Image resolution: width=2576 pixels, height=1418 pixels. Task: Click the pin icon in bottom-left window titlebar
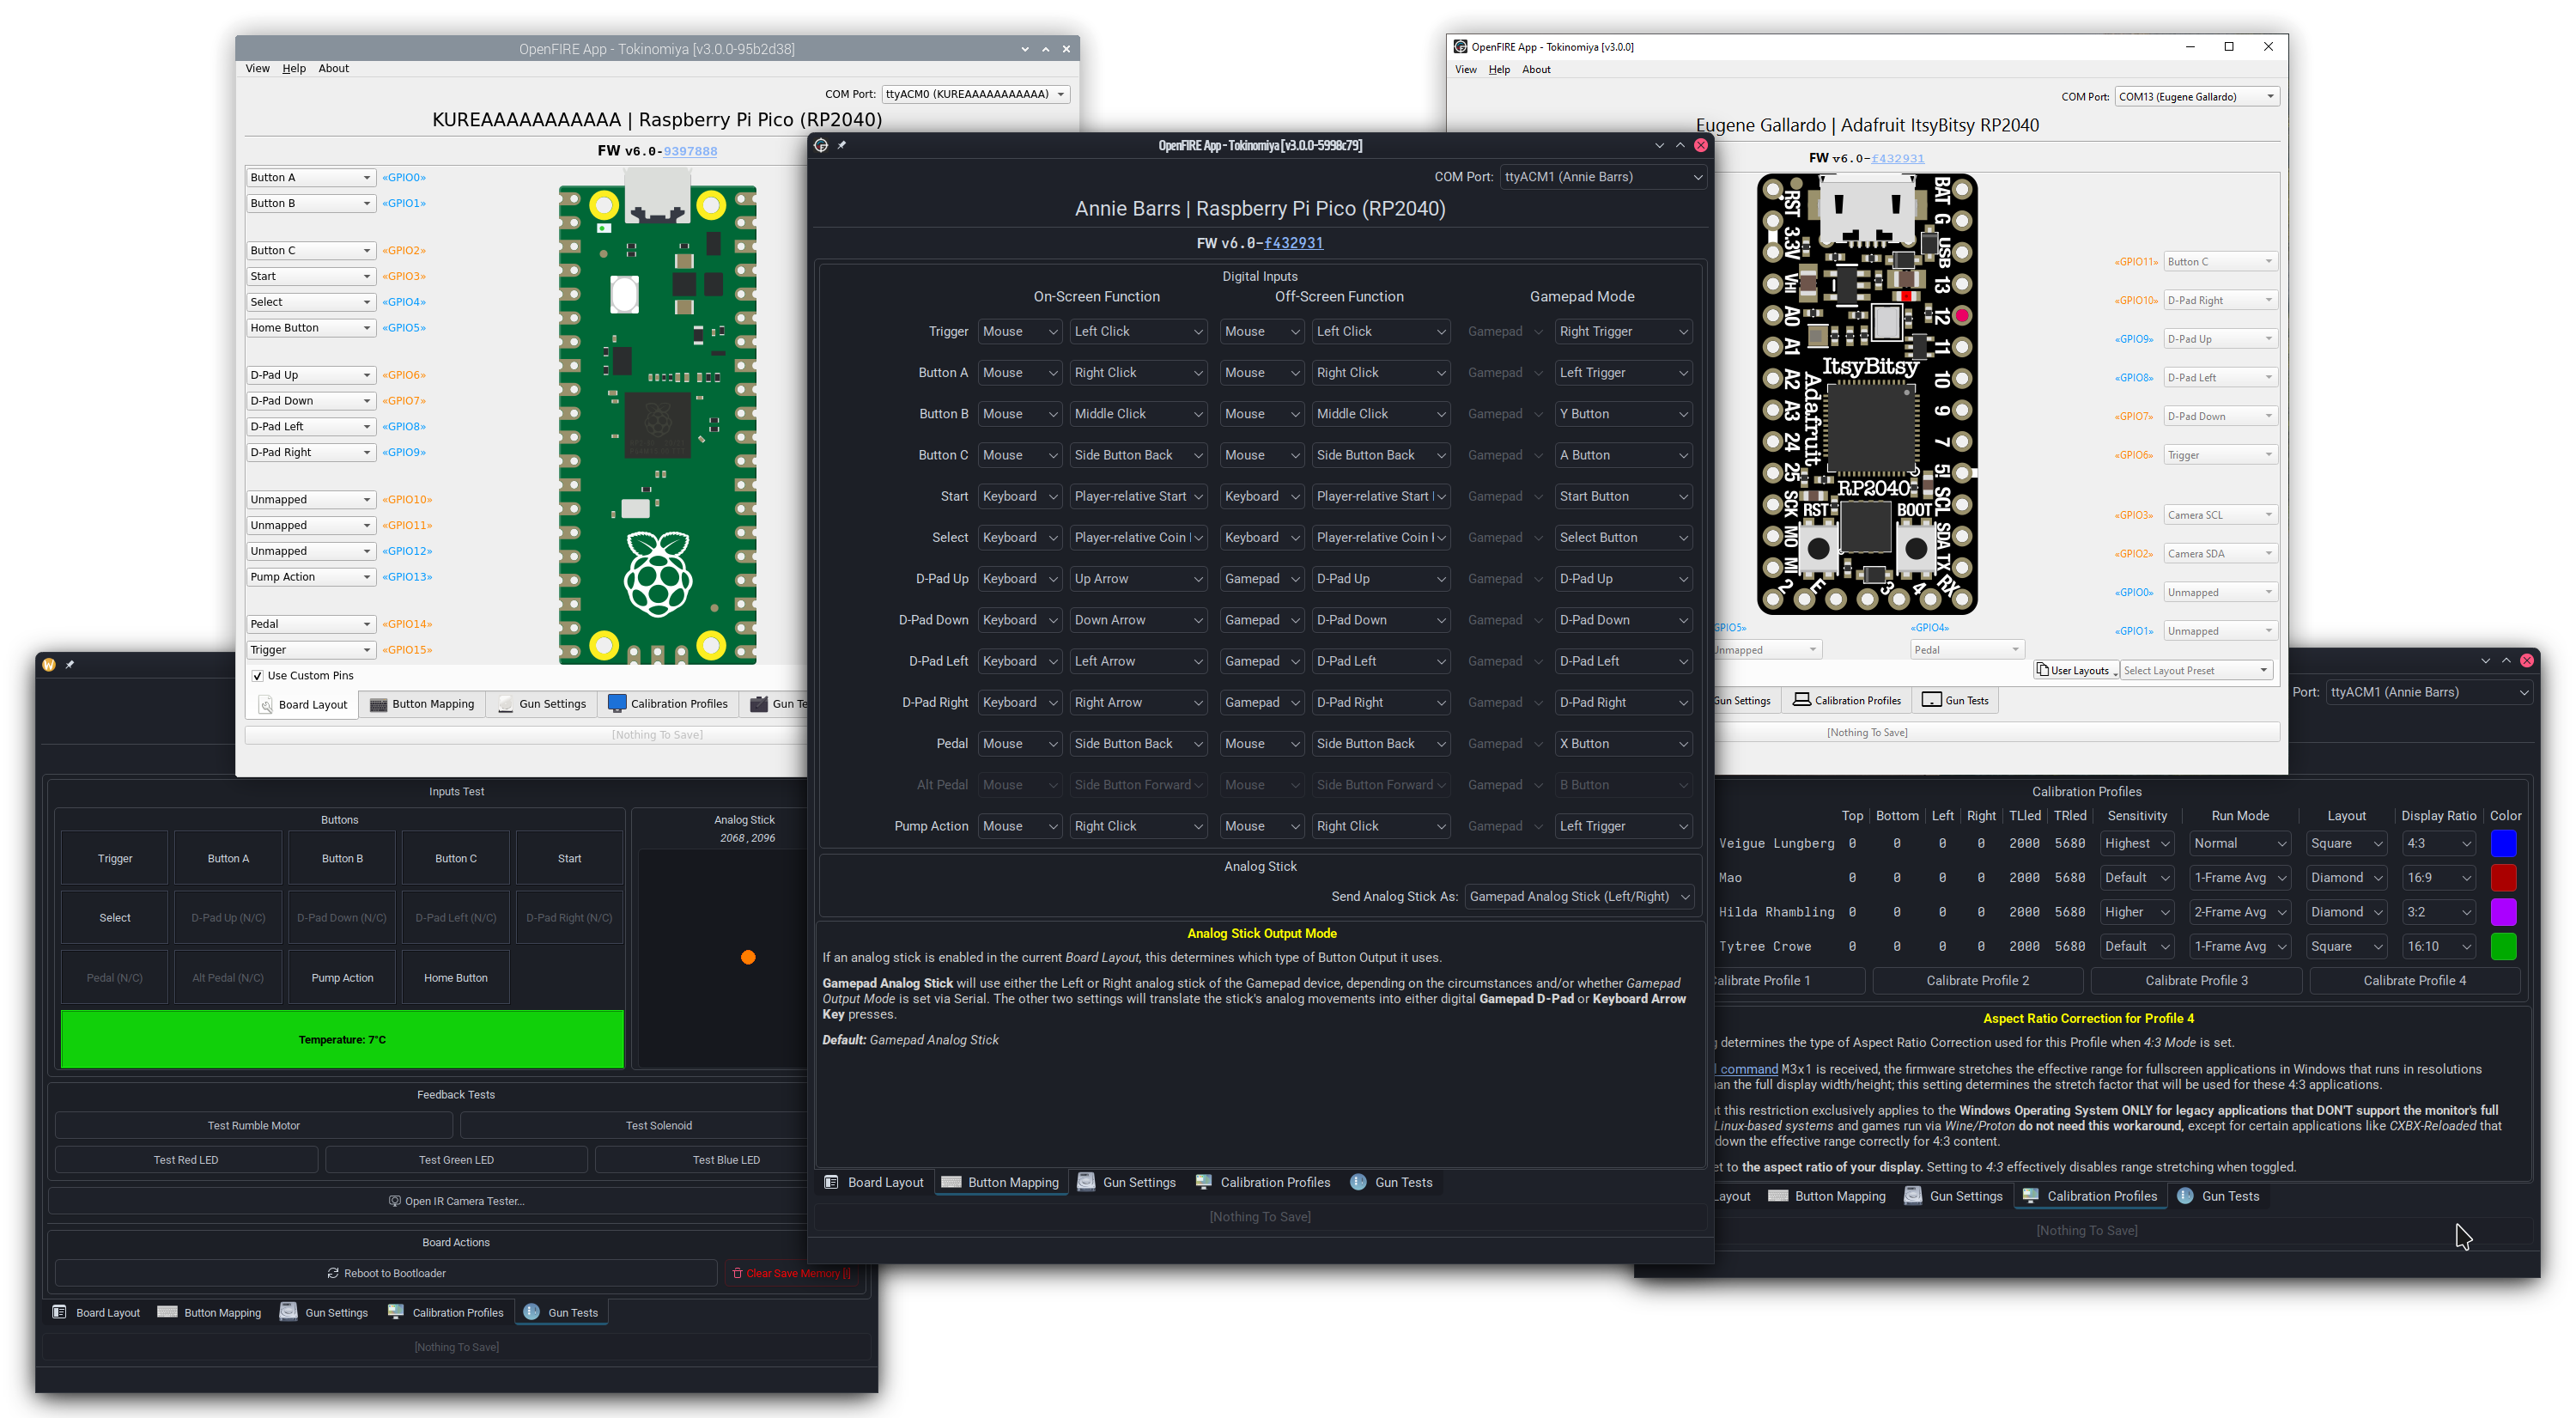[x=70, y=664]
